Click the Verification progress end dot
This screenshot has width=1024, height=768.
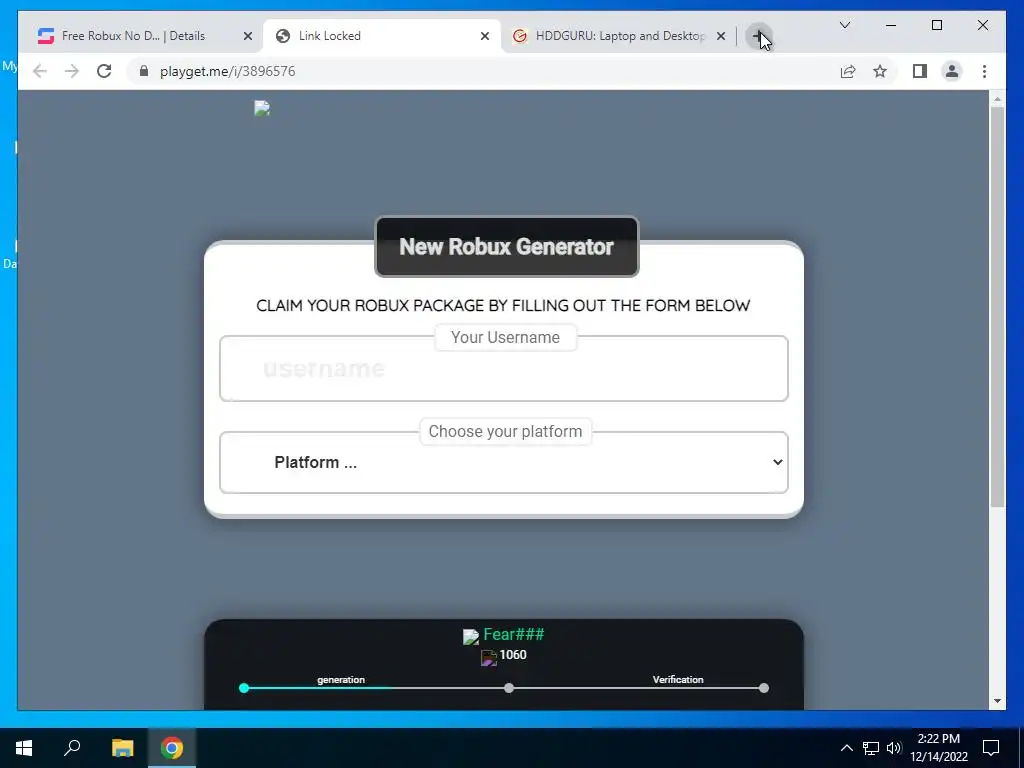(764, 688)
